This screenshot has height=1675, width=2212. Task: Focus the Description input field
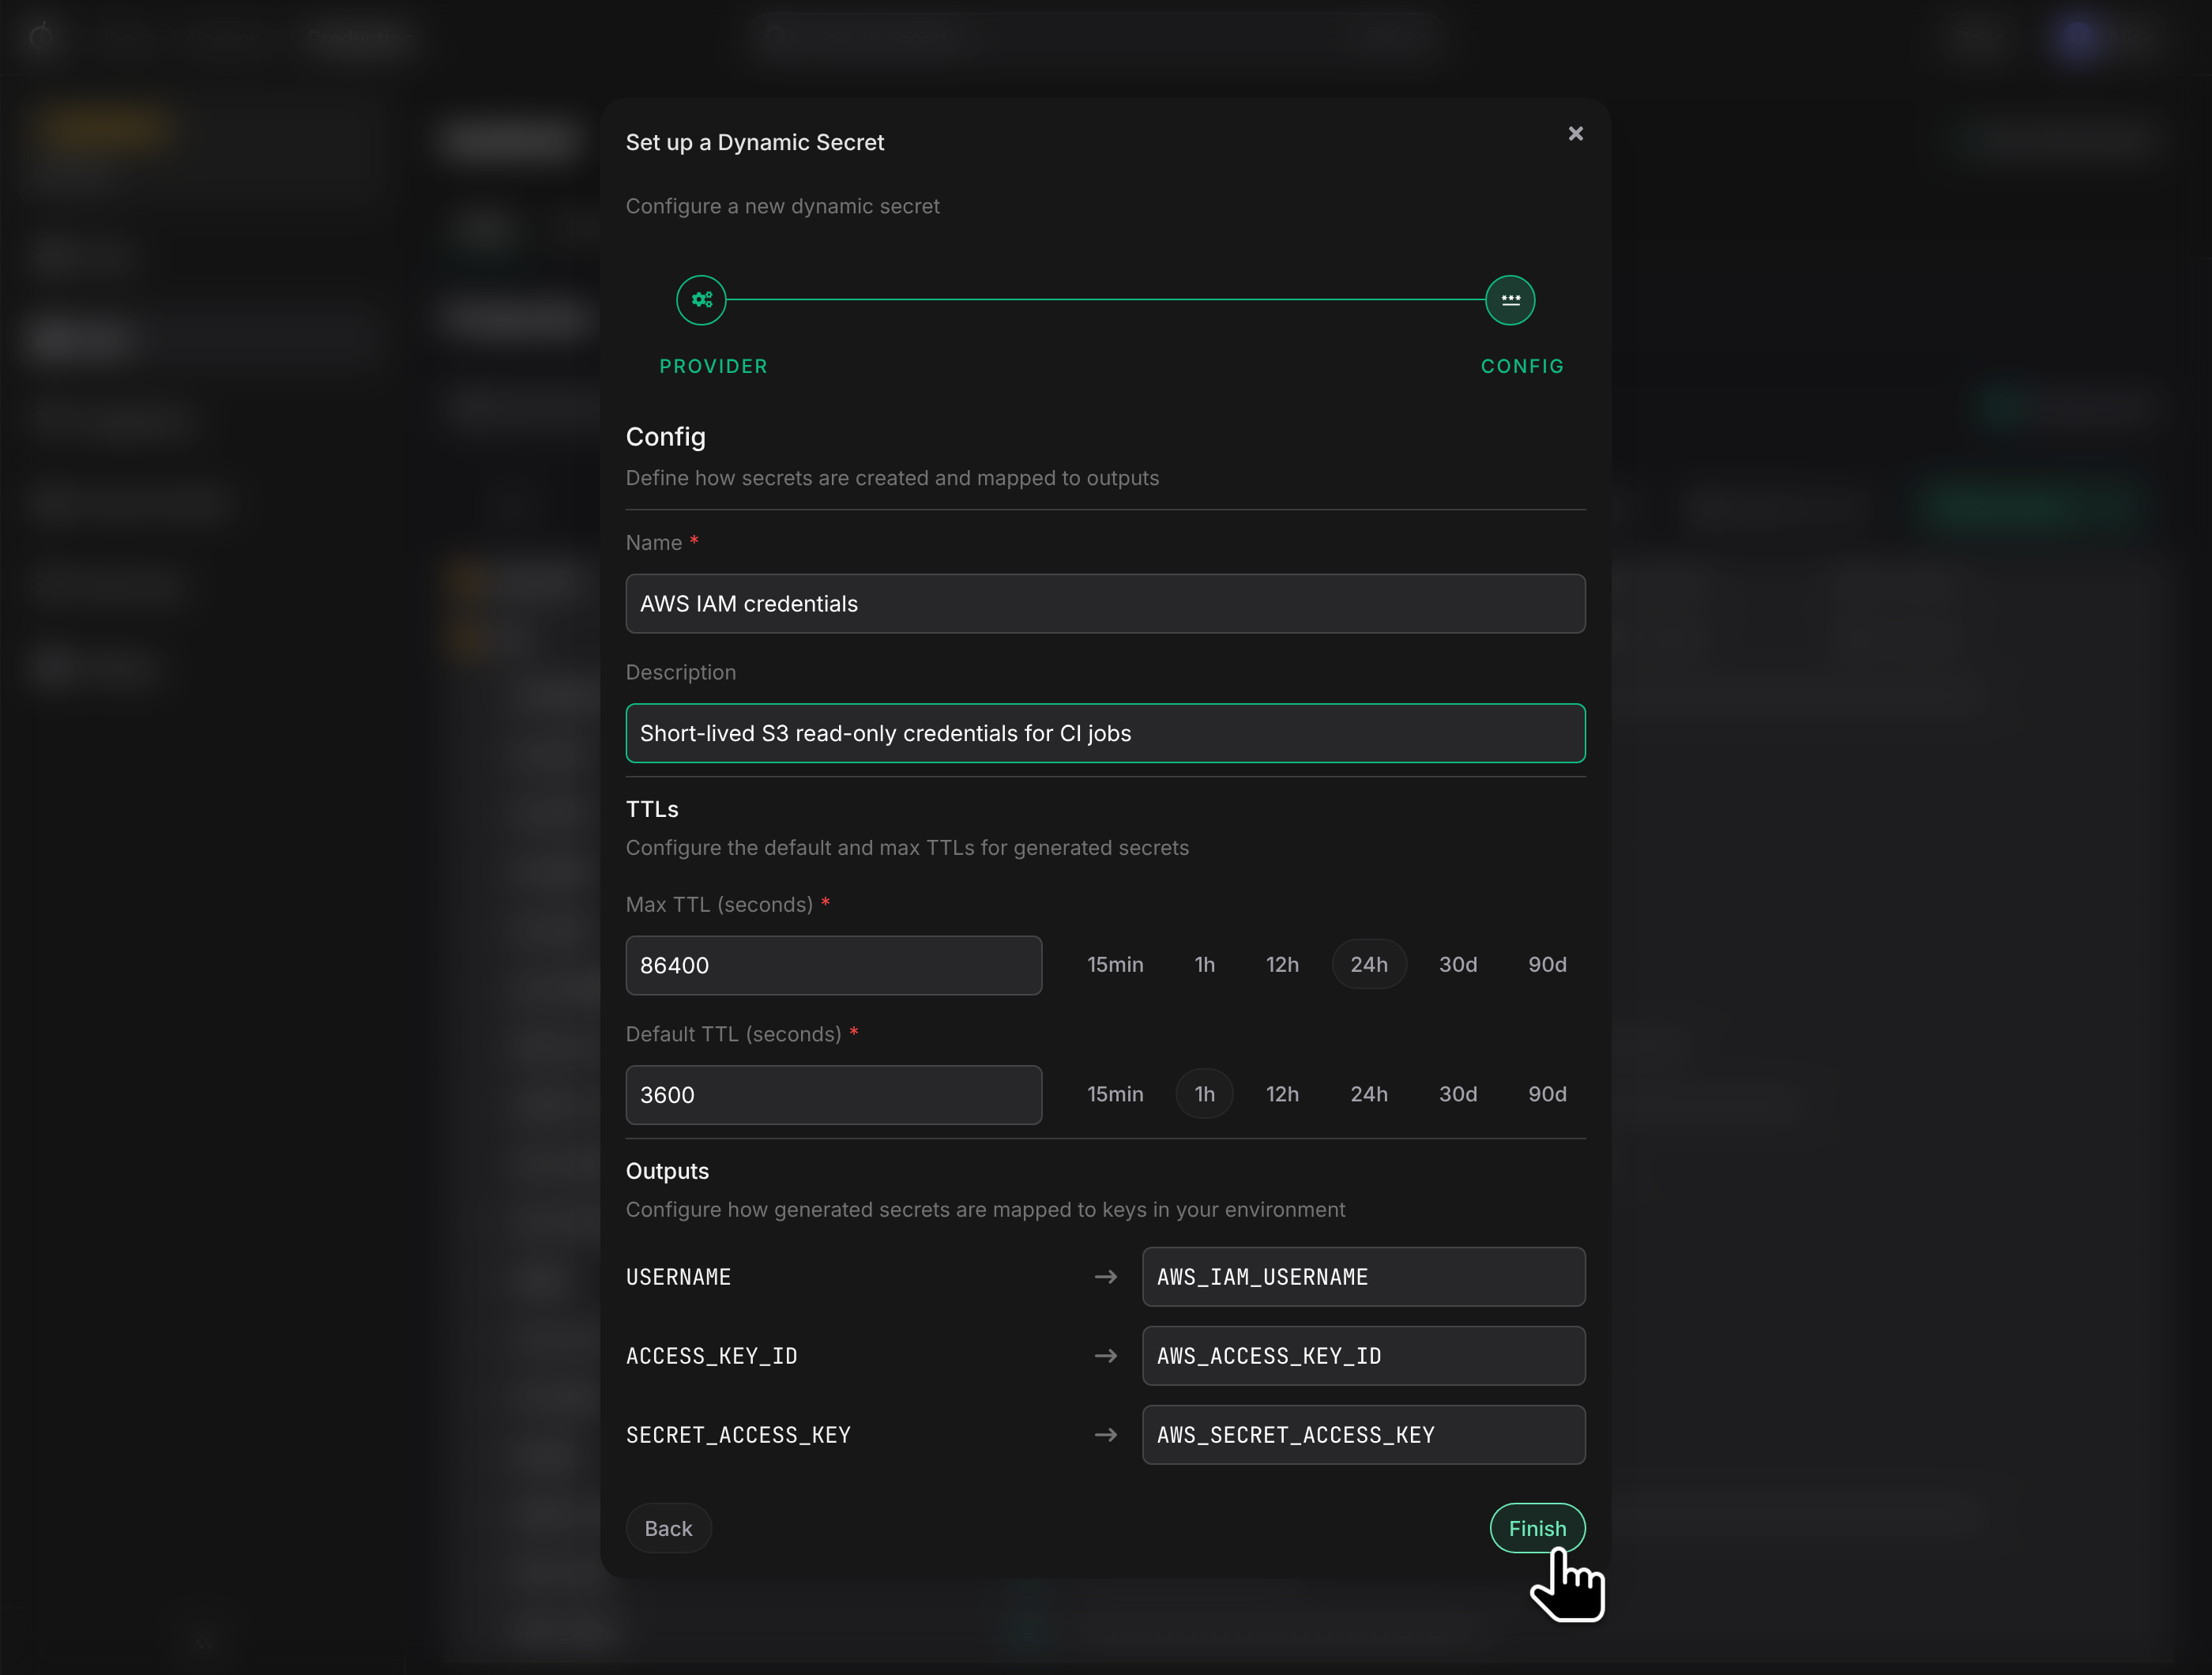[1105, 733]
